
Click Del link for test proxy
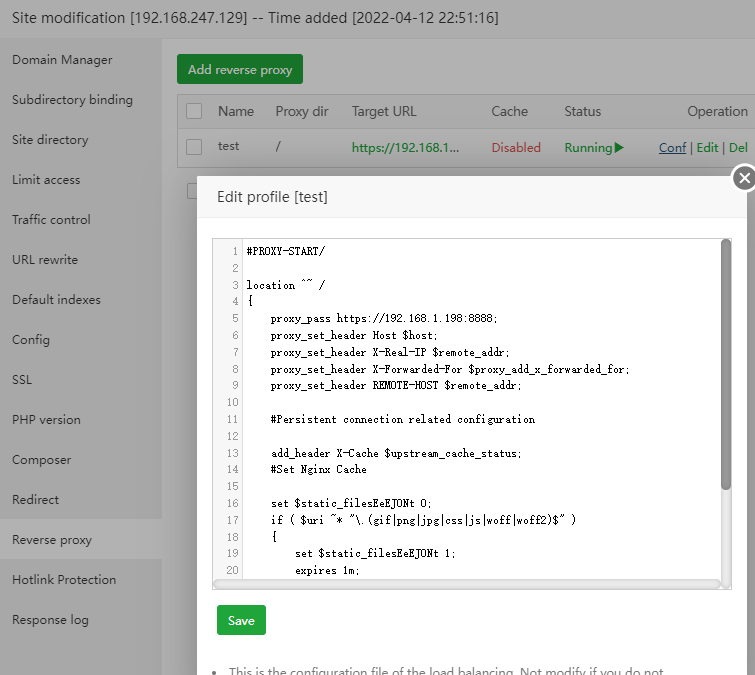click(738, 148)
